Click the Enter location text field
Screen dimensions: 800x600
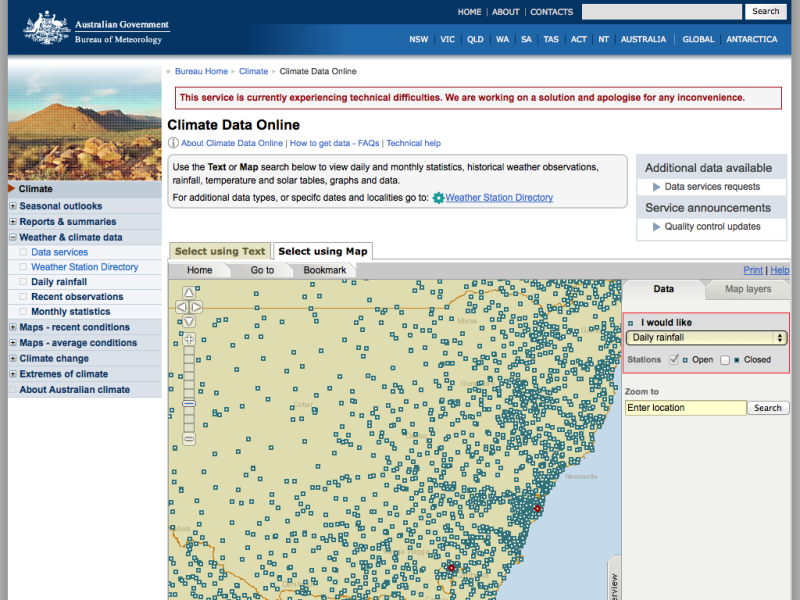tap(685, 408)
